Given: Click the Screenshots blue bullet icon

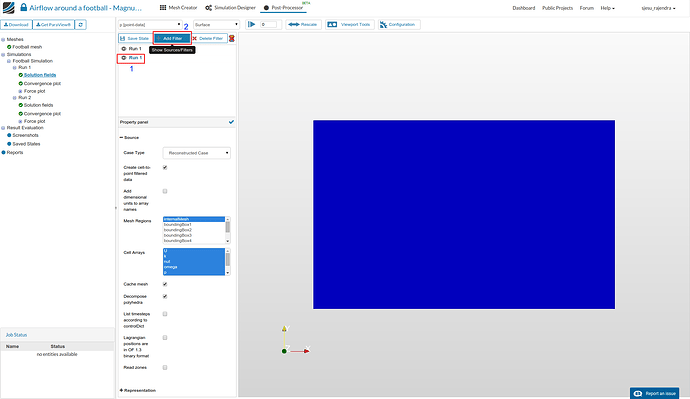Looking at the screenshot, I should pos(9,135).
